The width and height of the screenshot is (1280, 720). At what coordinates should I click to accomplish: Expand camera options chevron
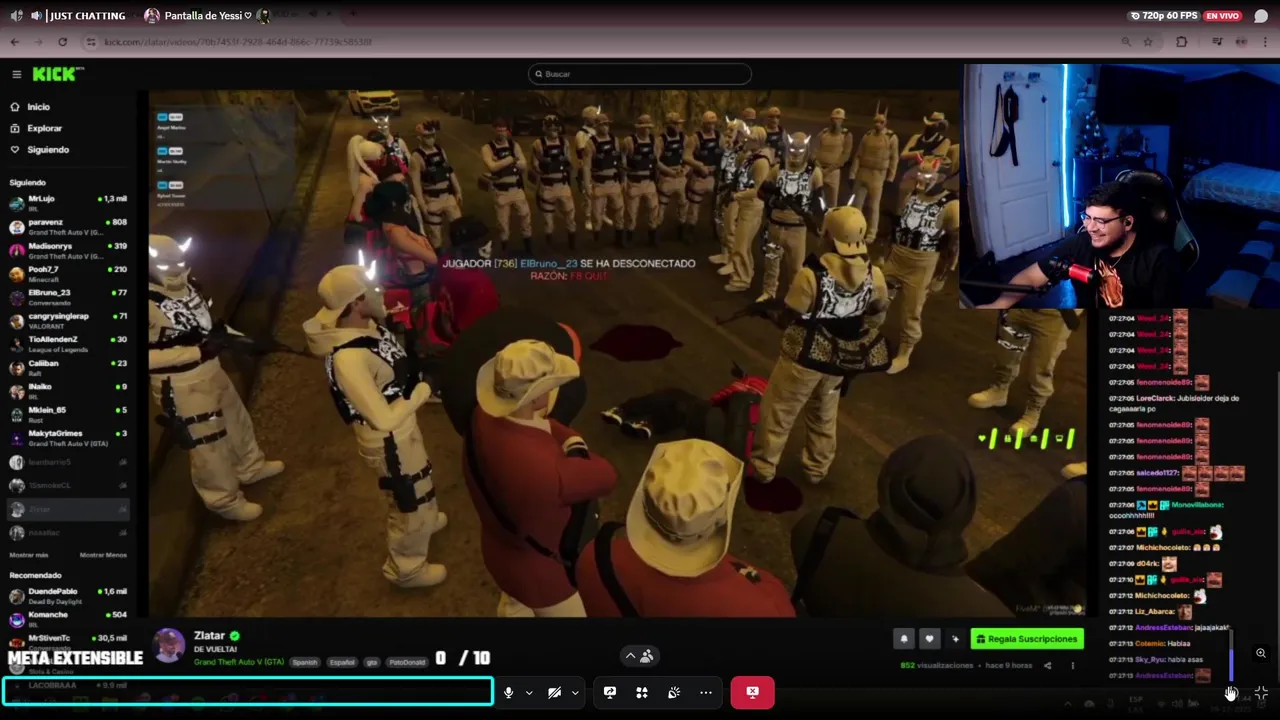(575, 693)
